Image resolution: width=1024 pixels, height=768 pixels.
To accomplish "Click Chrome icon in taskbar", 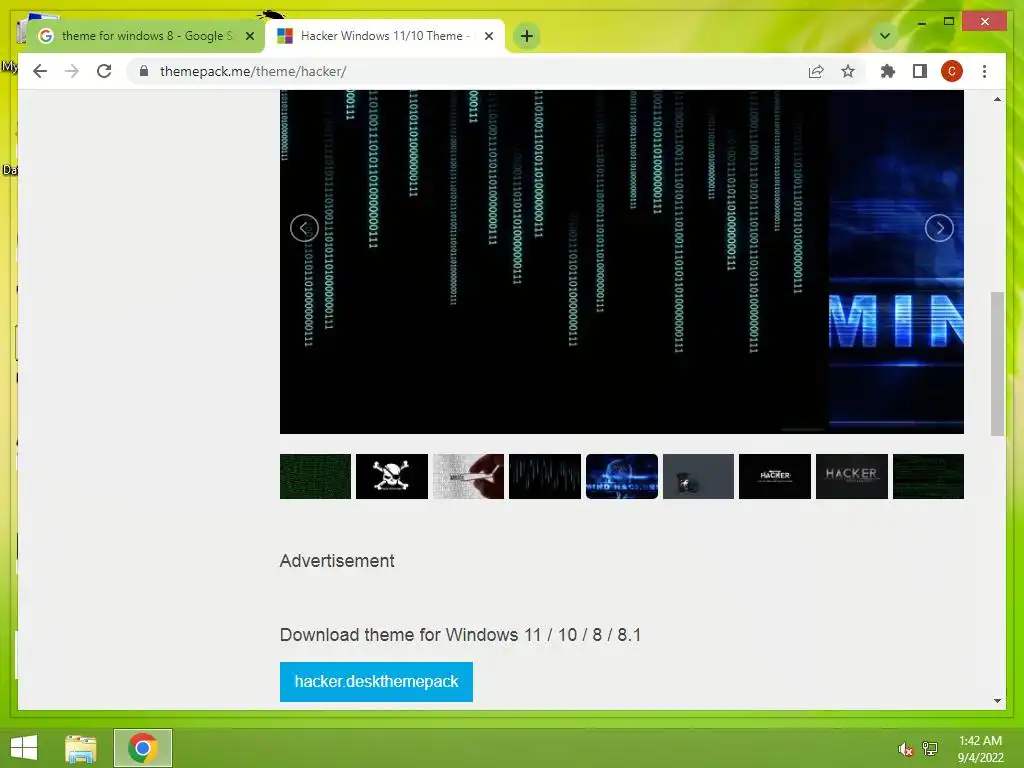I will click(x=143, y=748).
